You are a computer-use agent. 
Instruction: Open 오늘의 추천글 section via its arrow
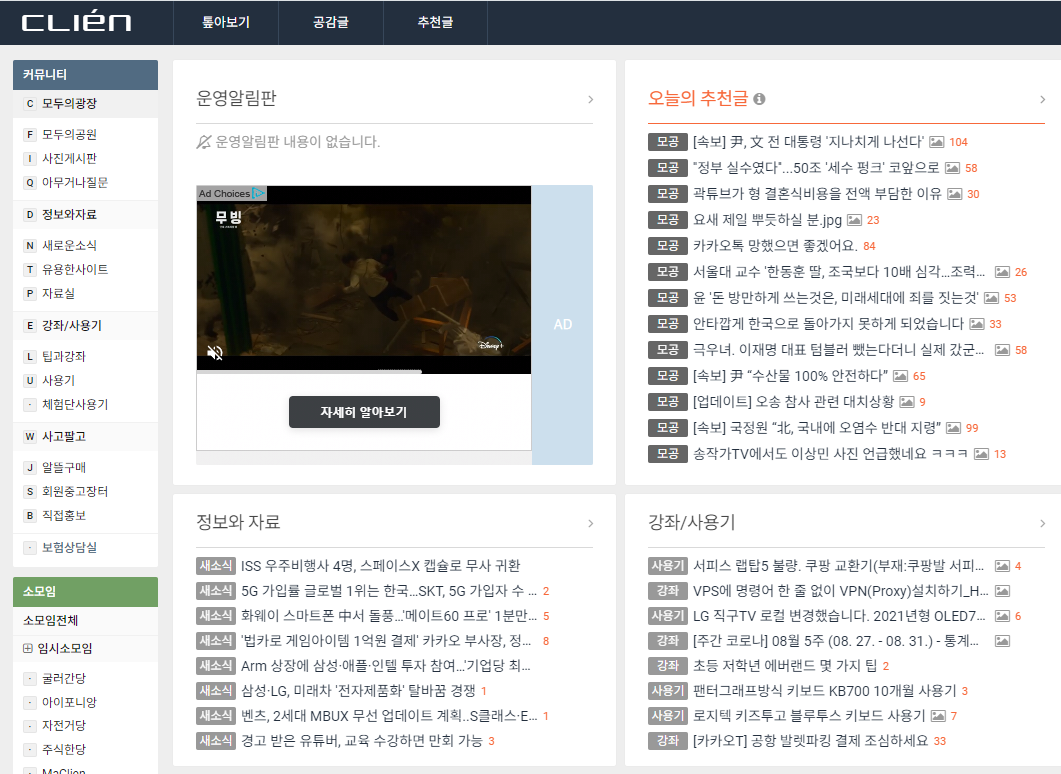(x=1043, y=99)
